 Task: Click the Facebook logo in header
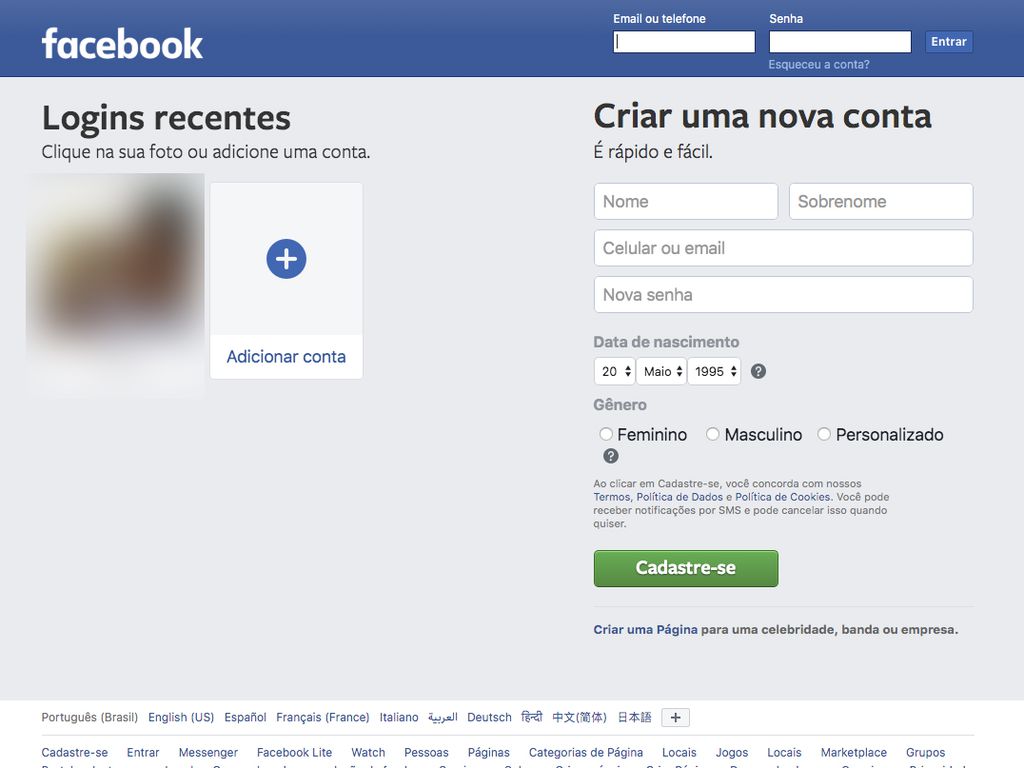click(122, 44)
